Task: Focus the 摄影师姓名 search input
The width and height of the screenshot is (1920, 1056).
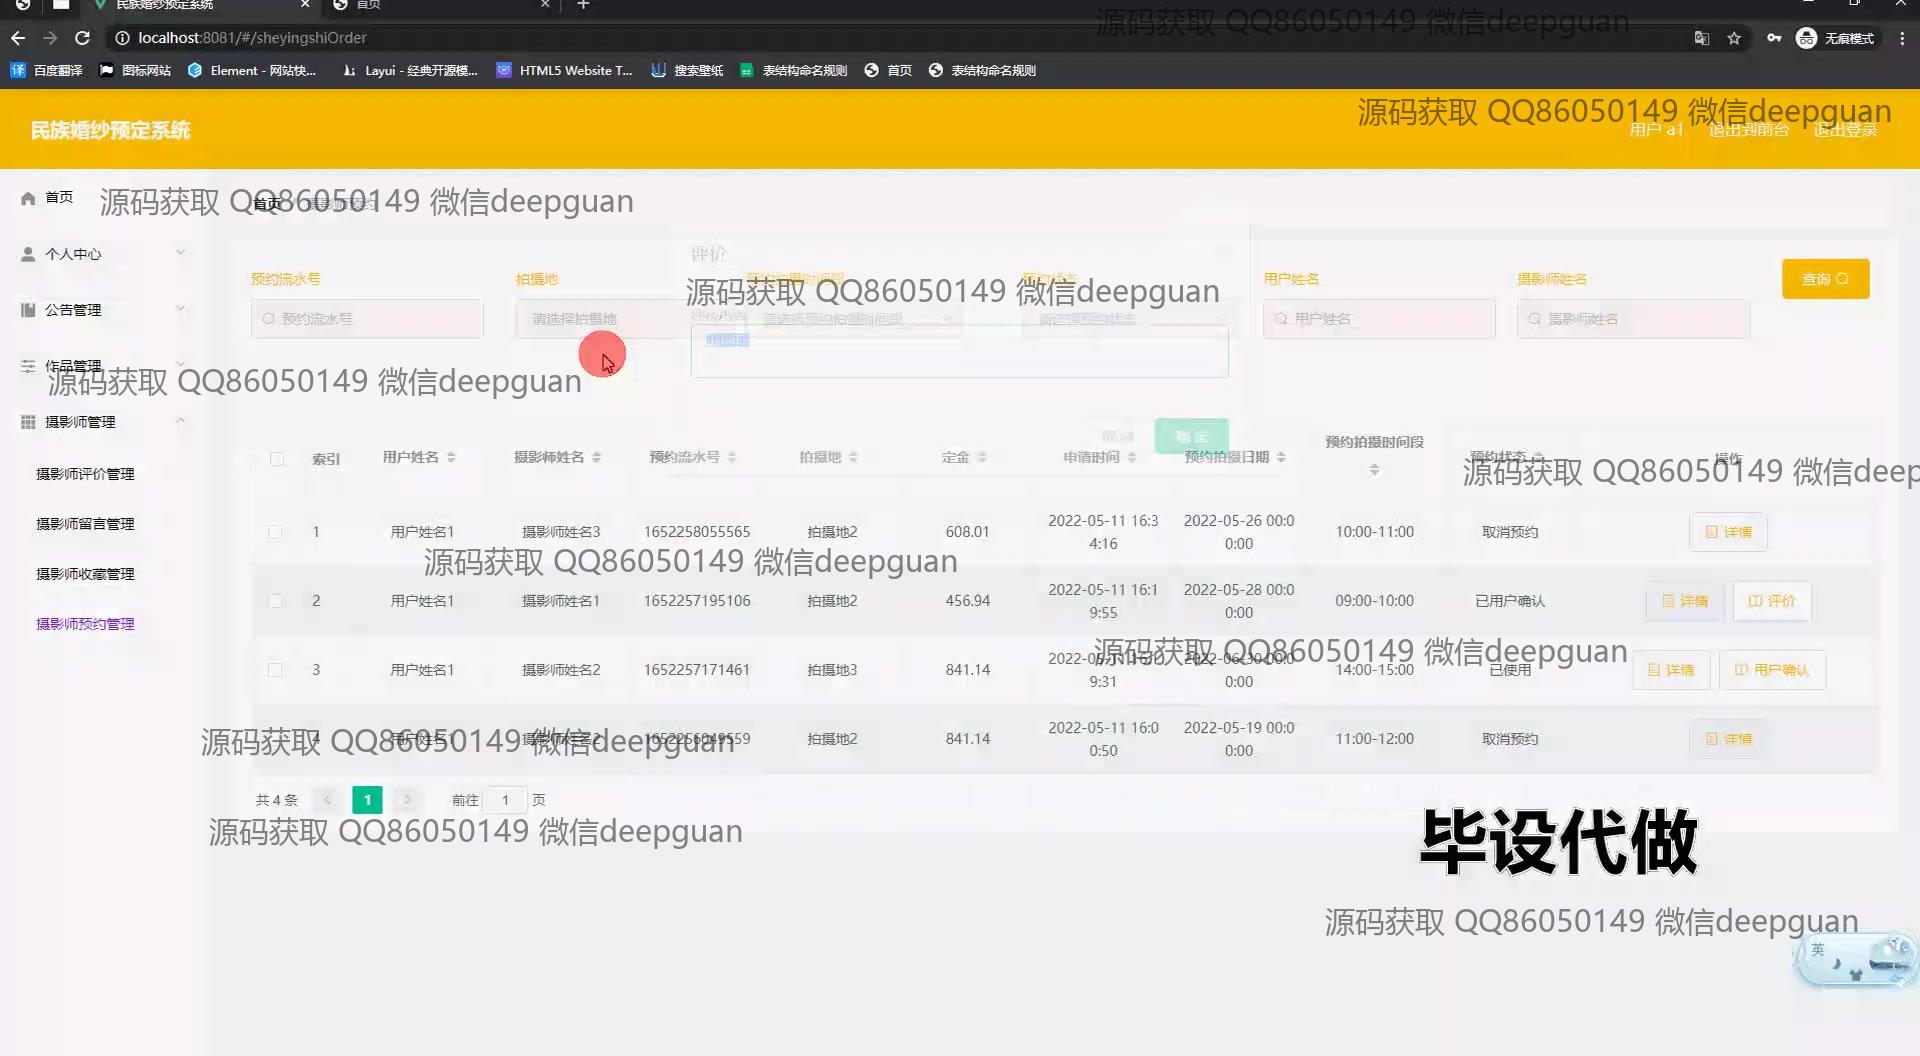Action: tap(1633, 319)
